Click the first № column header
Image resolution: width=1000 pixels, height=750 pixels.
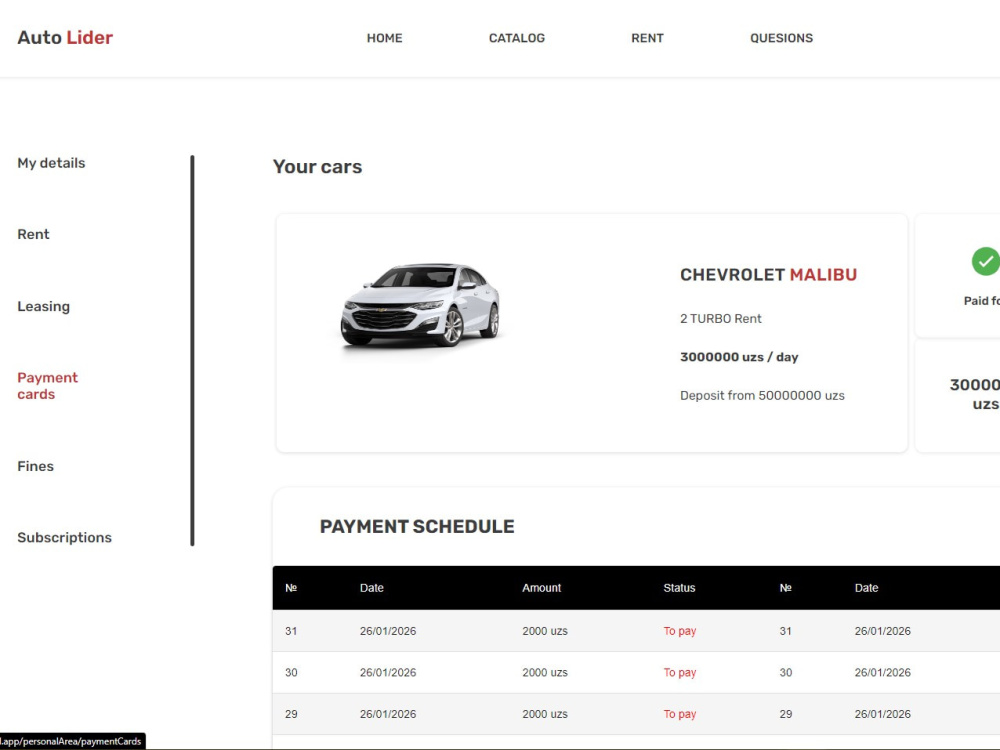pyautogui.click(x=291, y=588)
